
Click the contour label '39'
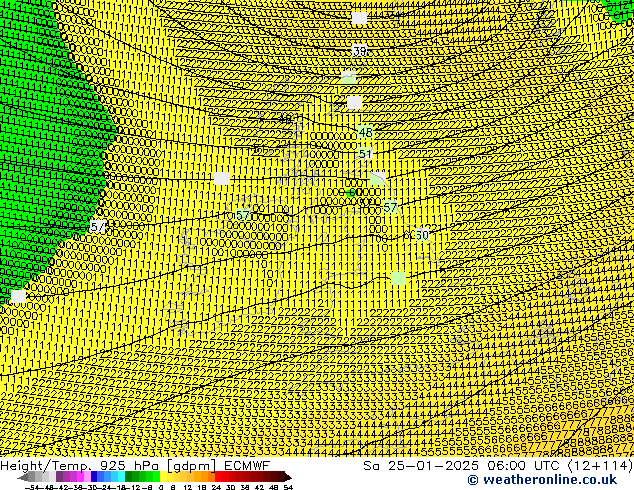pos(359,51)
